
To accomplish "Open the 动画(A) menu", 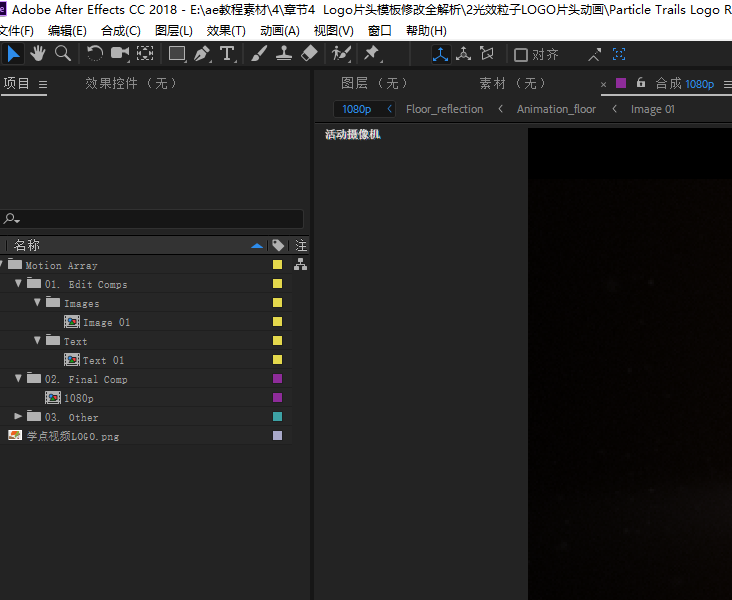I will tap(280, 31).
